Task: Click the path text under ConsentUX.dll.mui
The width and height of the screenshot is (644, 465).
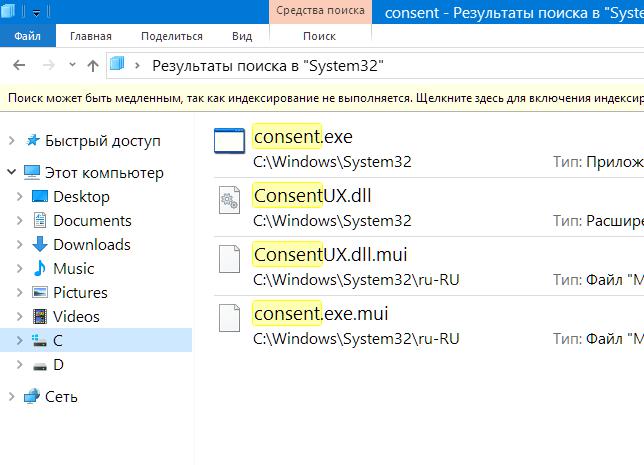Action: (x=356, y=280)
